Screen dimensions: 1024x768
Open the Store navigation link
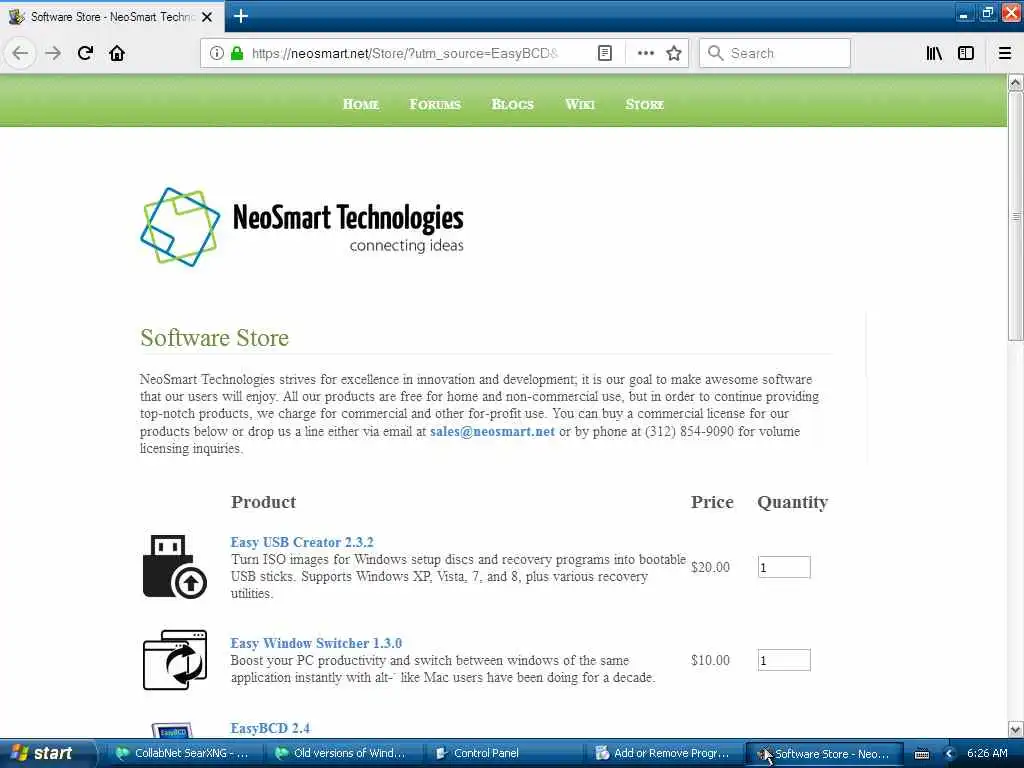645,104
